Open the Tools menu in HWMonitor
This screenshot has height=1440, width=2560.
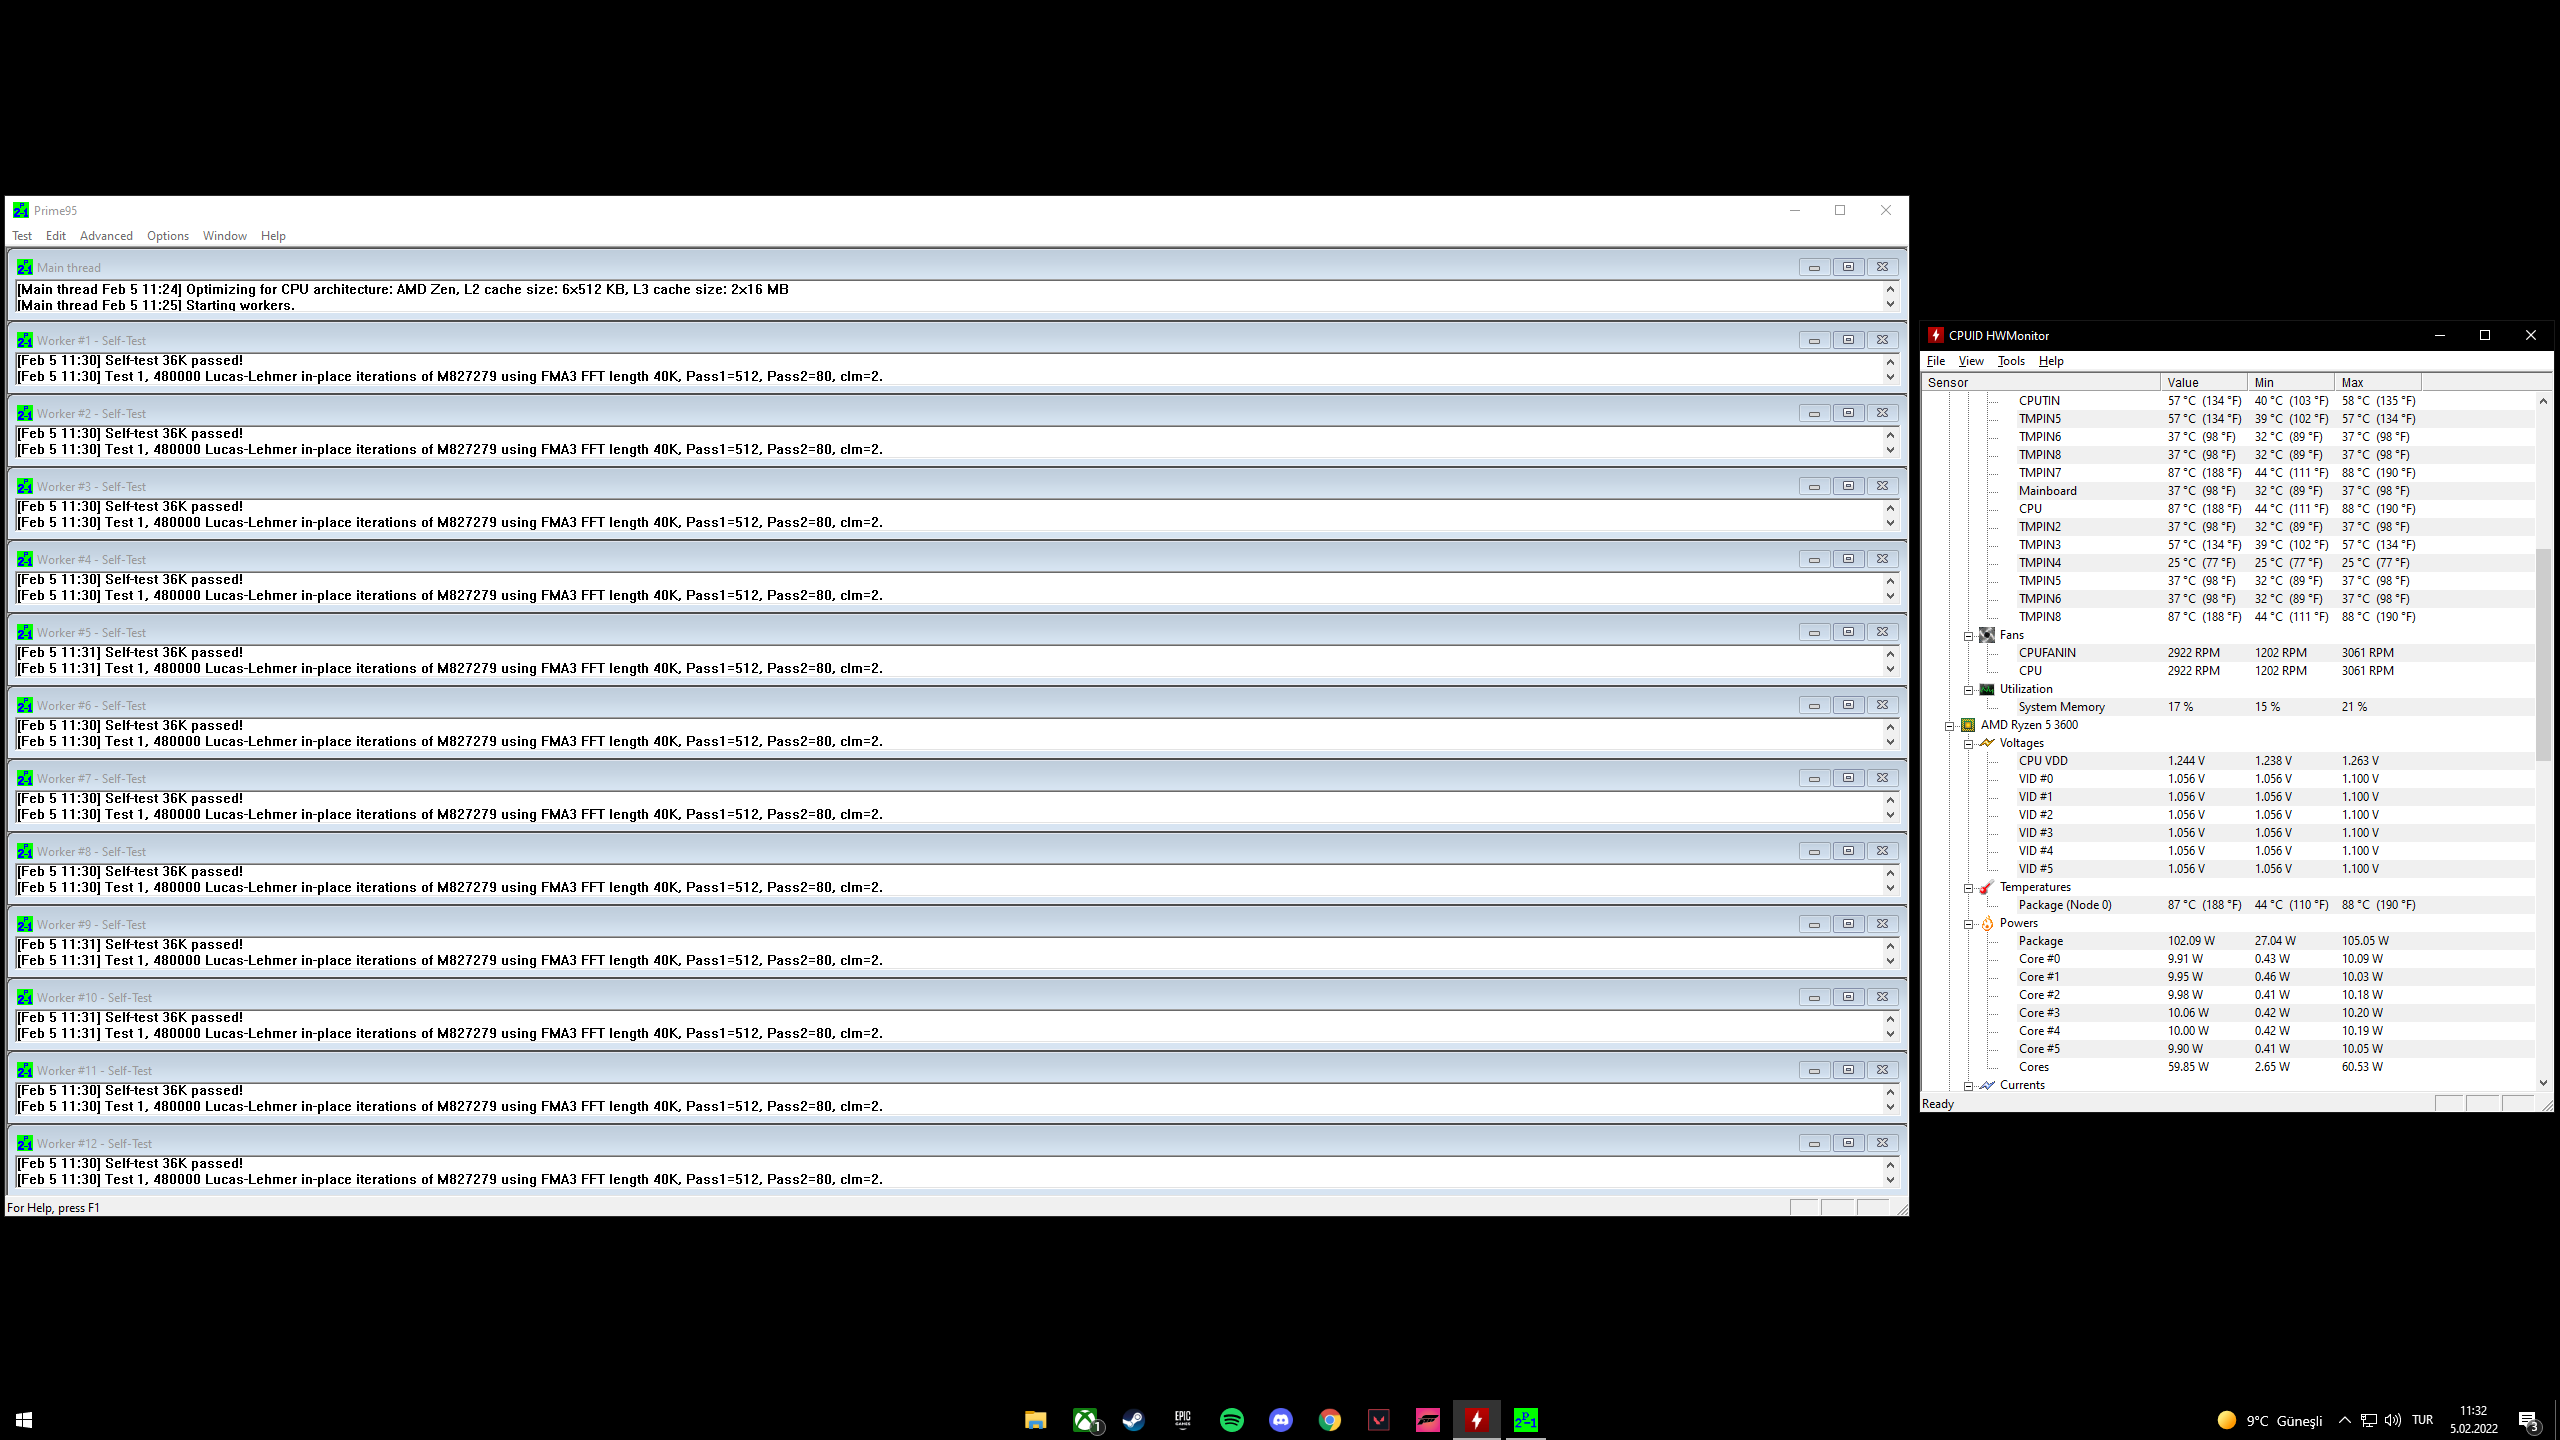tap(2010, 361)
